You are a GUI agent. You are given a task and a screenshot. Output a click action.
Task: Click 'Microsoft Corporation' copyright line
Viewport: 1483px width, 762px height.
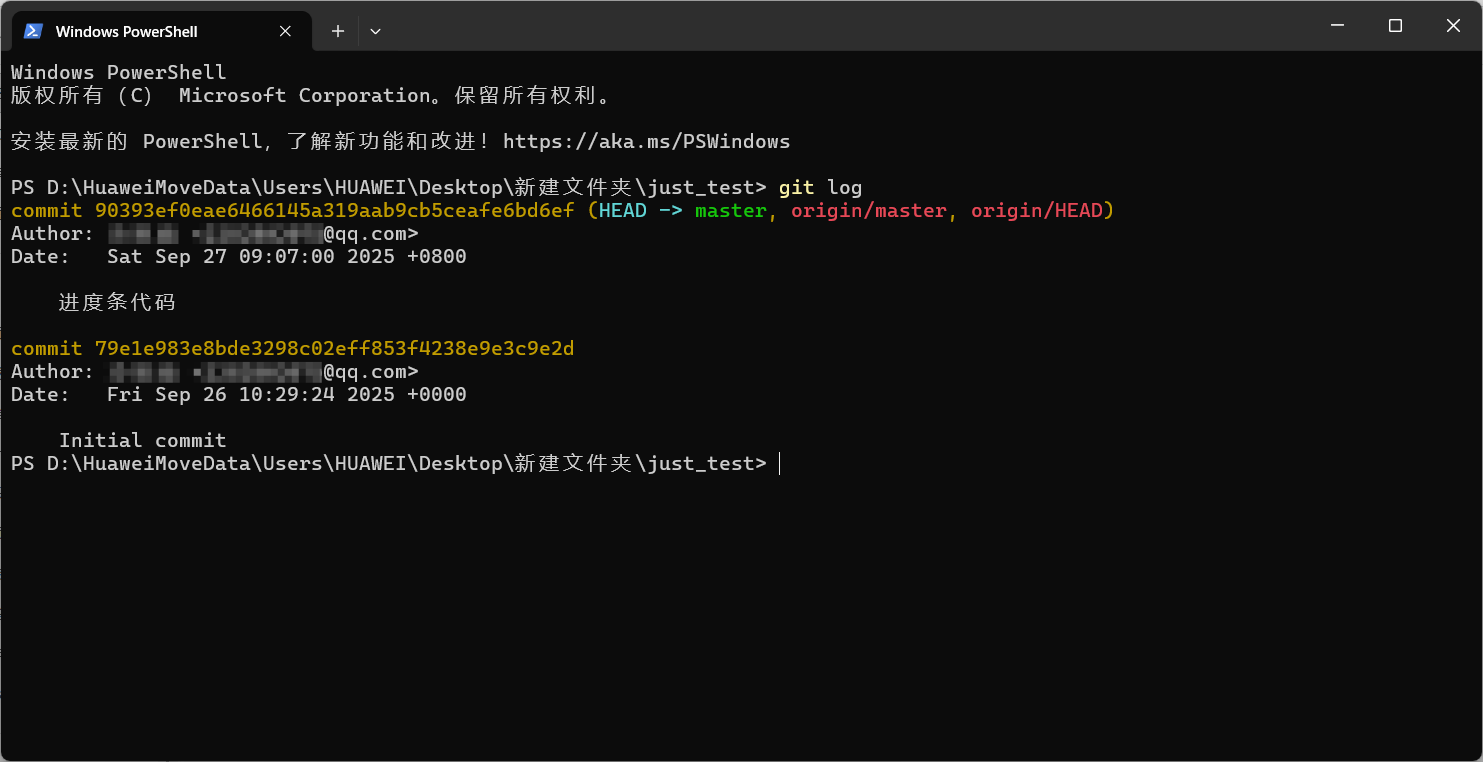(311, 96)
